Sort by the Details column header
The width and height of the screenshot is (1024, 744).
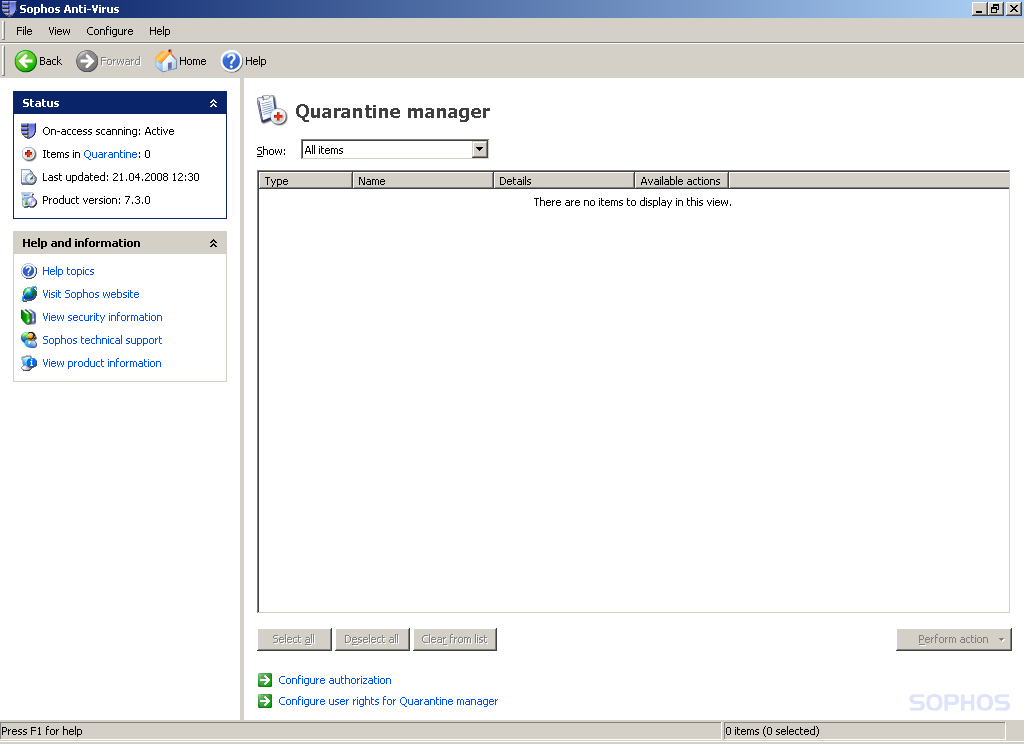pos(564,180)
